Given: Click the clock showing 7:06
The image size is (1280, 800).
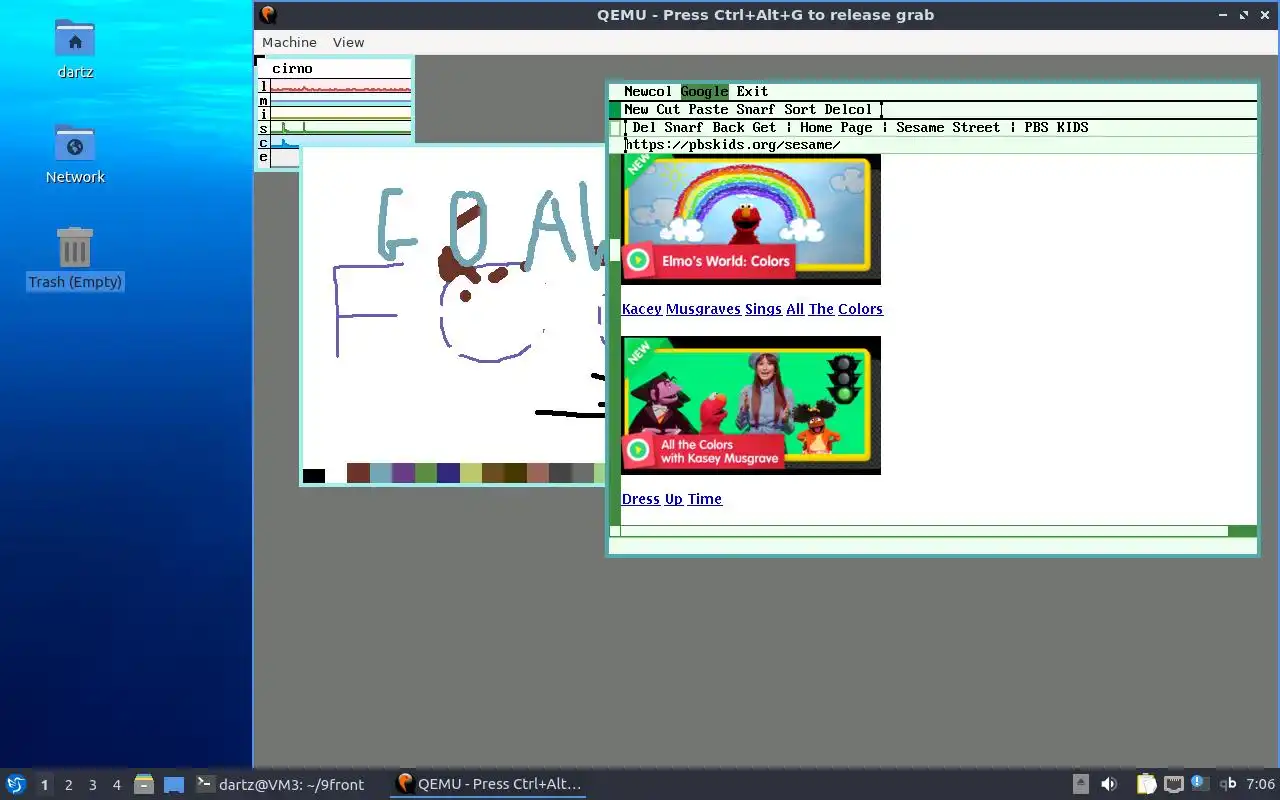Looking at the screenshot, I should click(x=1260, y=784).
